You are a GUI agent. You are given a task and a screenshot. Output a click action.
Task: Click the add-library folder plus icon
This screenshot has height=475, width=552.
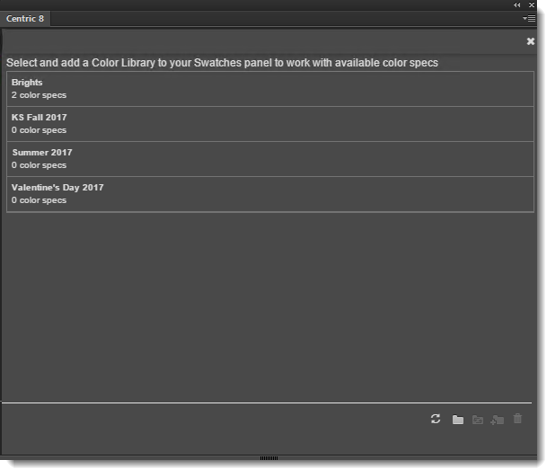[497, 420]
